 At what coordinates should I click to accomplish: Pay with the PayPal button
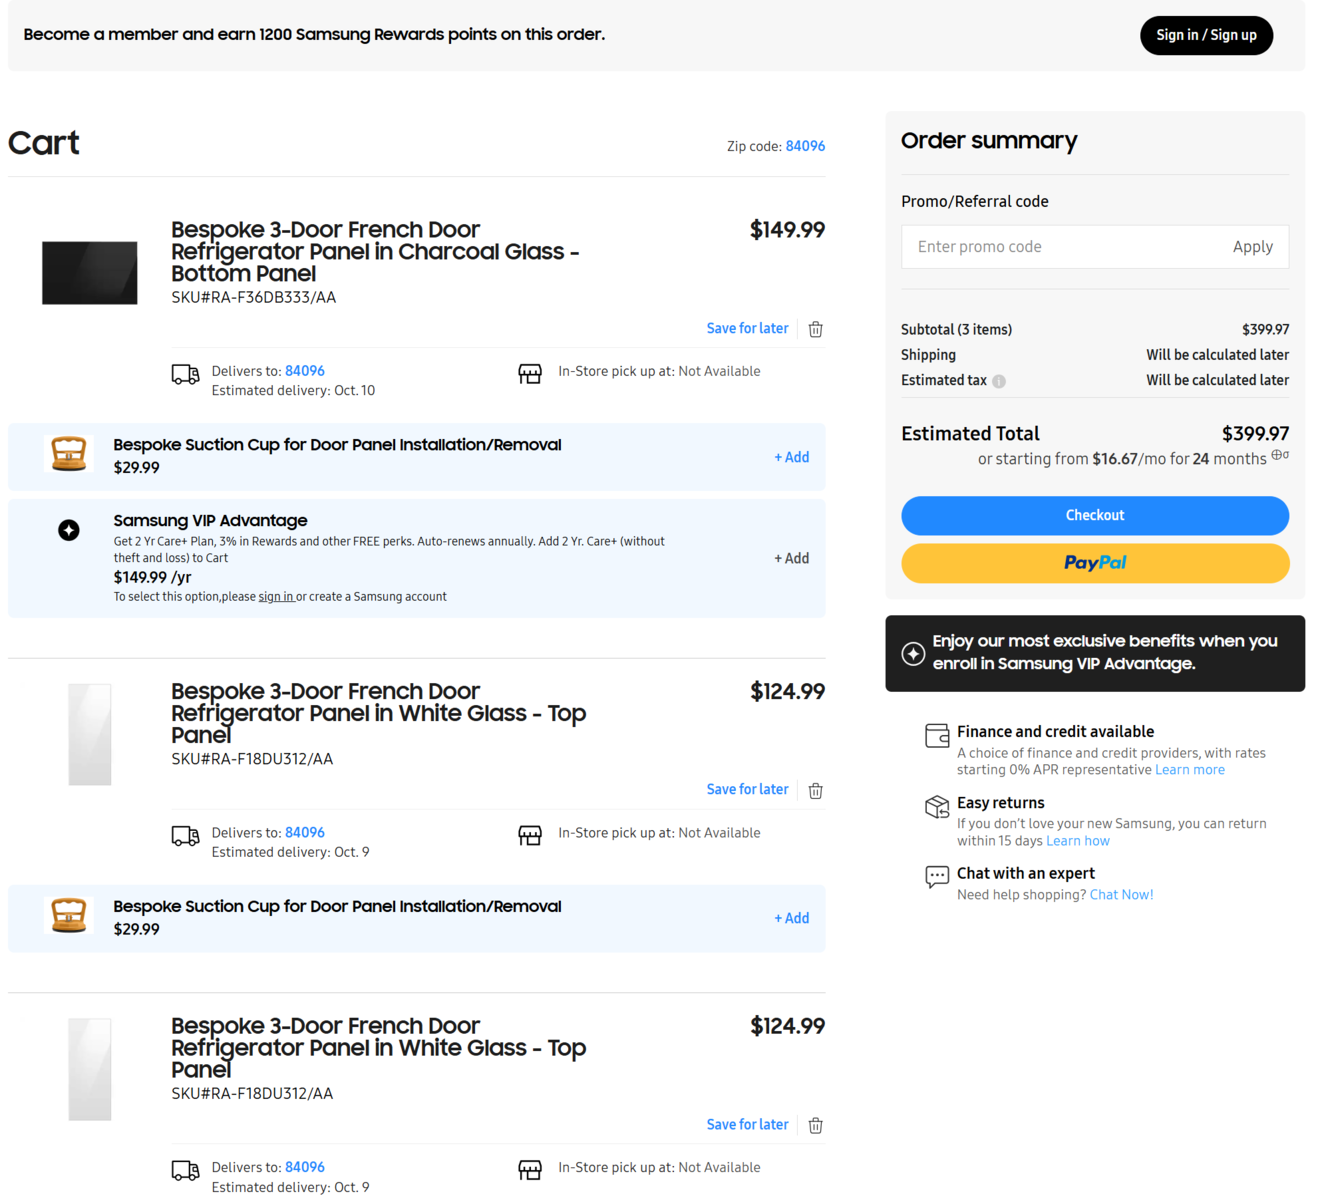pyautogui.click(x=1095, y=563)
